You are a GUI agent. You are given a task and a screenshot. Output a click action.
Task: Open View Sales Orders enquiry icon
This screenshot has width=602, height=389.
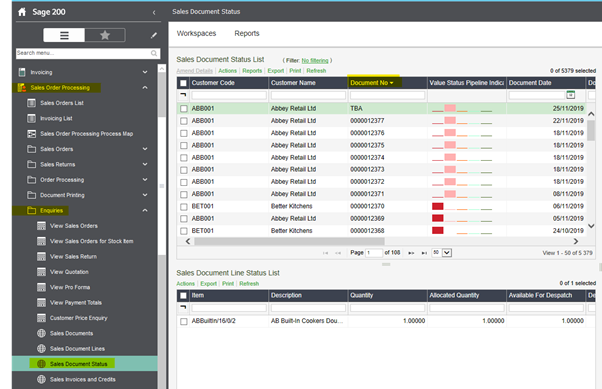coord(41,226)
